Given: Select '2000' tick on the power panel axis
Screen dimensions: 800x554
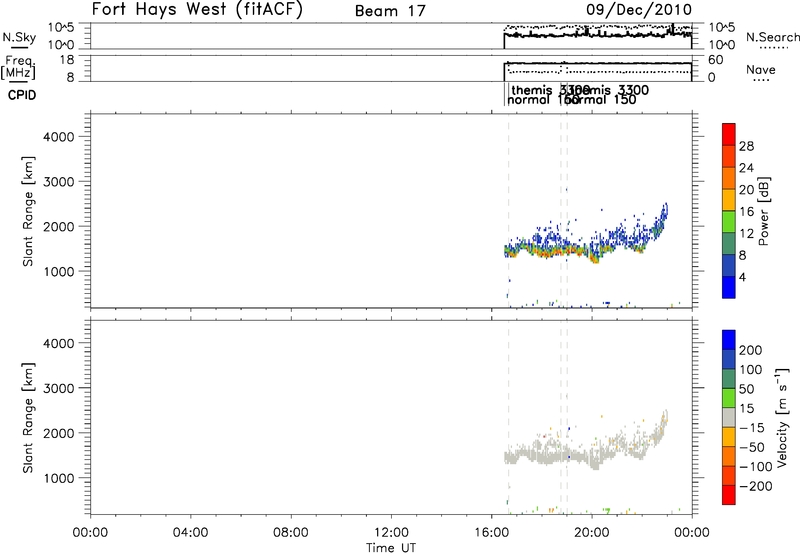Looking at the screenshot, I should pos(58,226).
